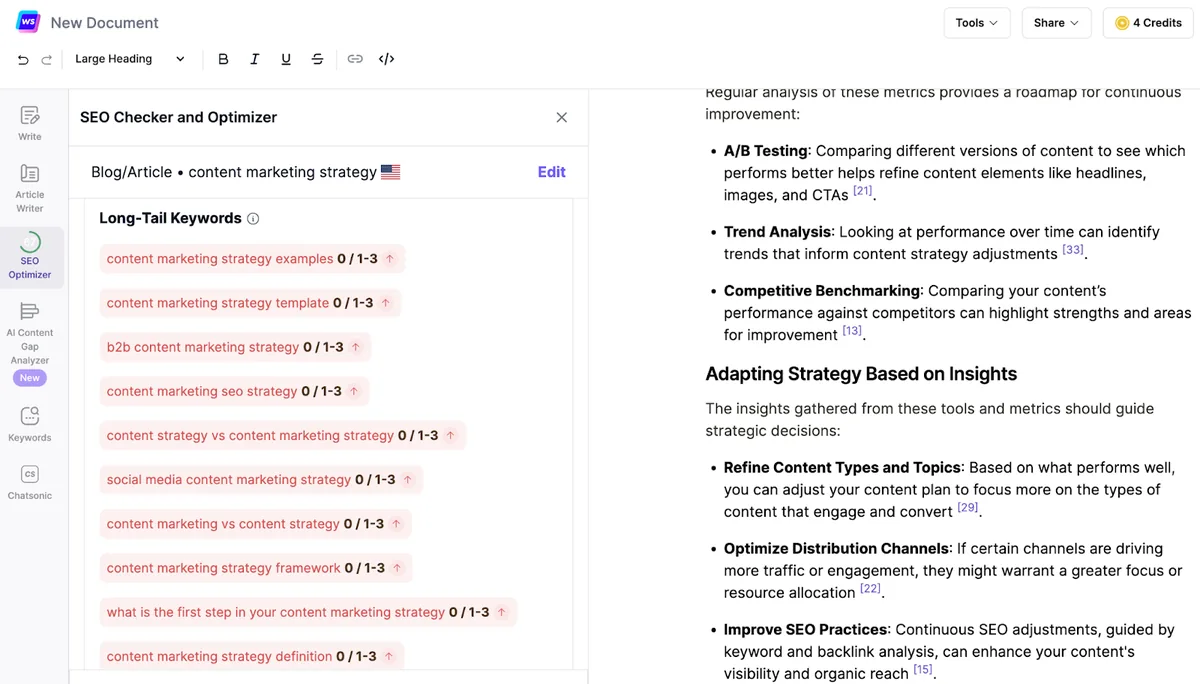Screen dimensions: 1200x684
Task: Select 'content strategy vs content marketing strategy' keyword
Action: click(x=282, y=436)
